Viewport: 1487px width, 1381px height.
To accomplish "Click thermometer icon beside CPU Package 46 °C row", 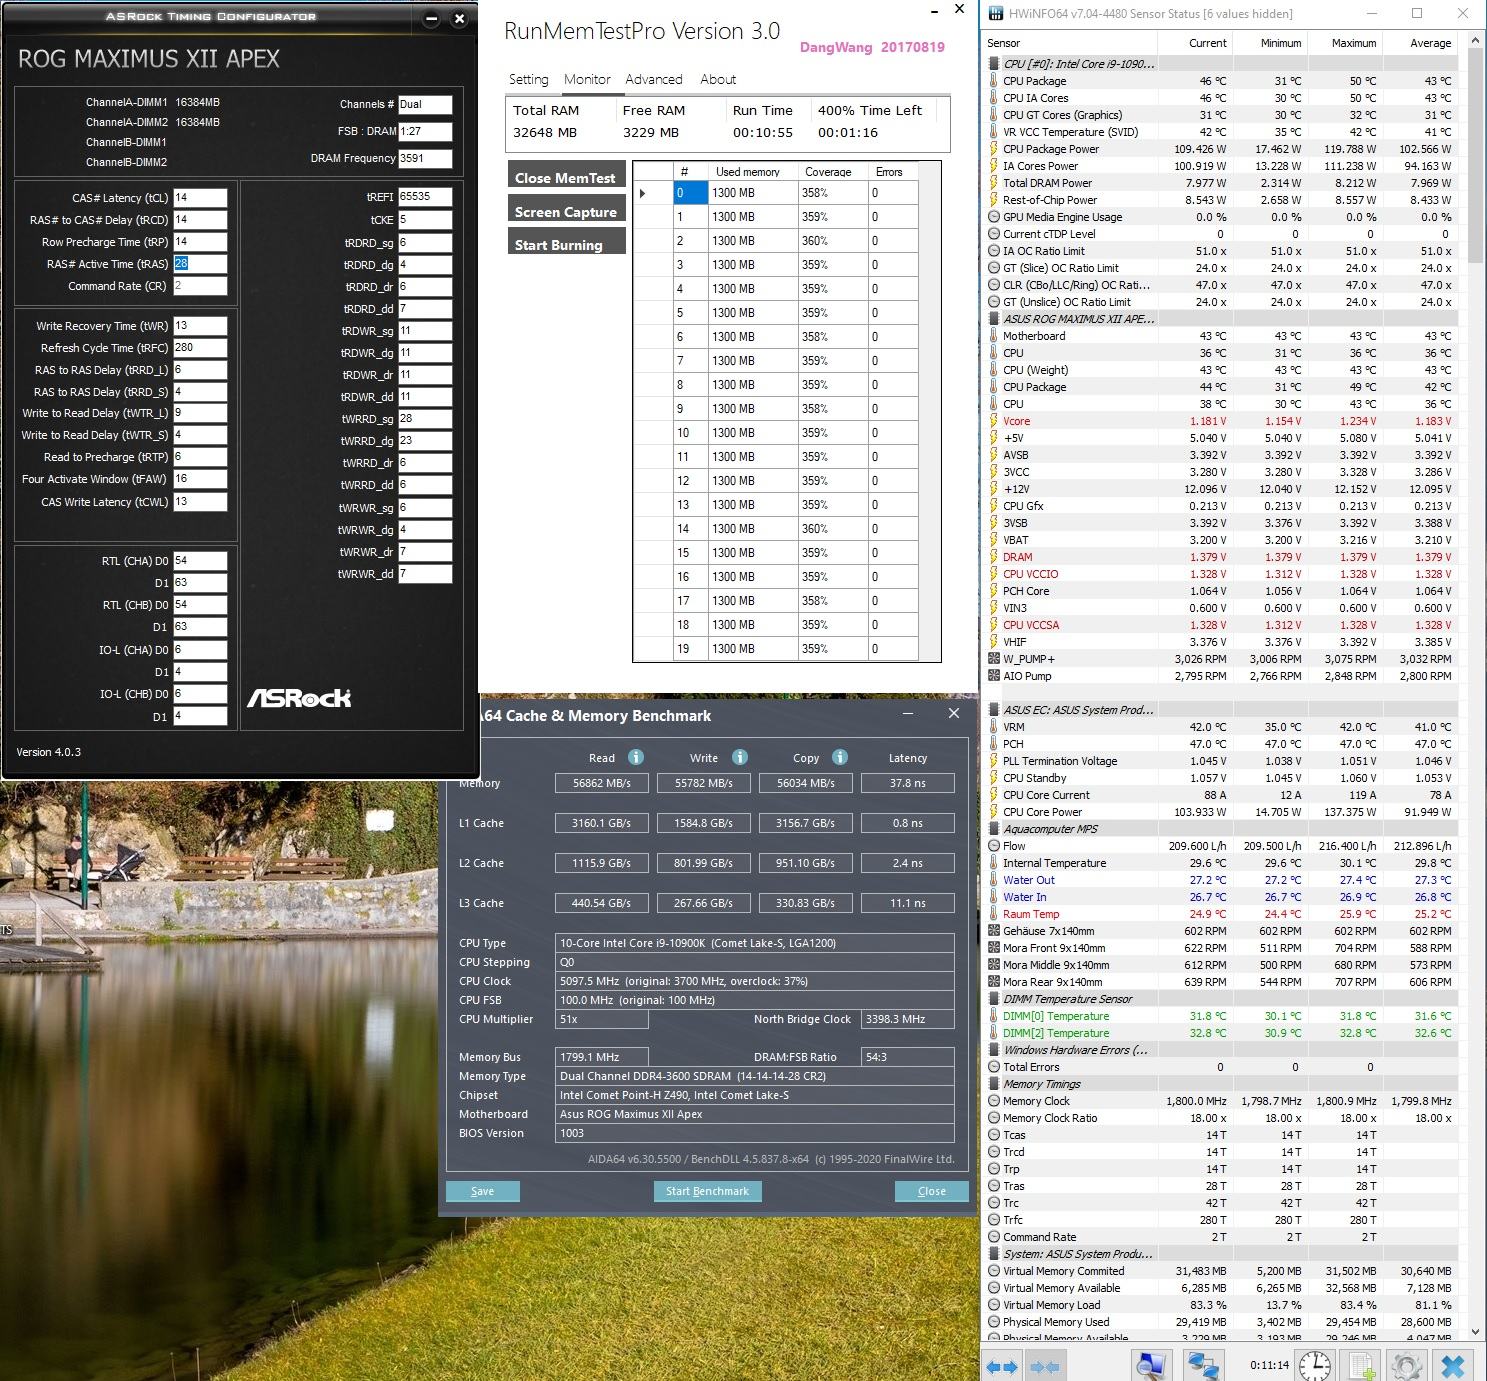I will click(994, 81).
